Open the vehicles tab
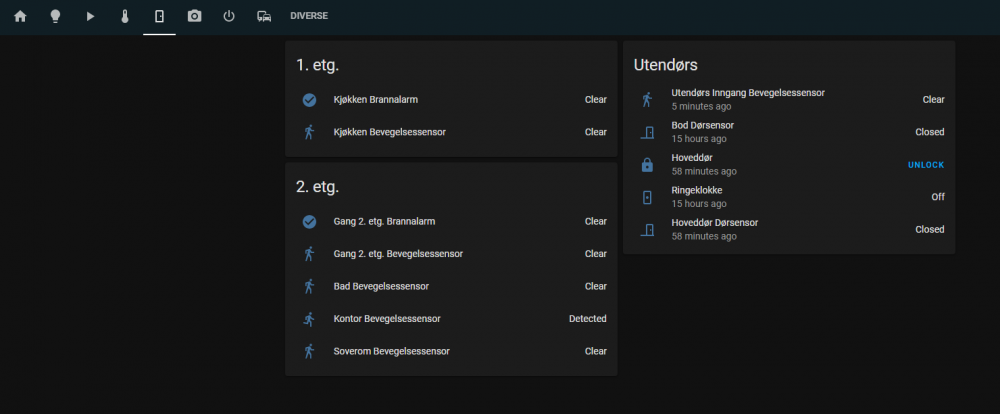 [x=264, y=16]
